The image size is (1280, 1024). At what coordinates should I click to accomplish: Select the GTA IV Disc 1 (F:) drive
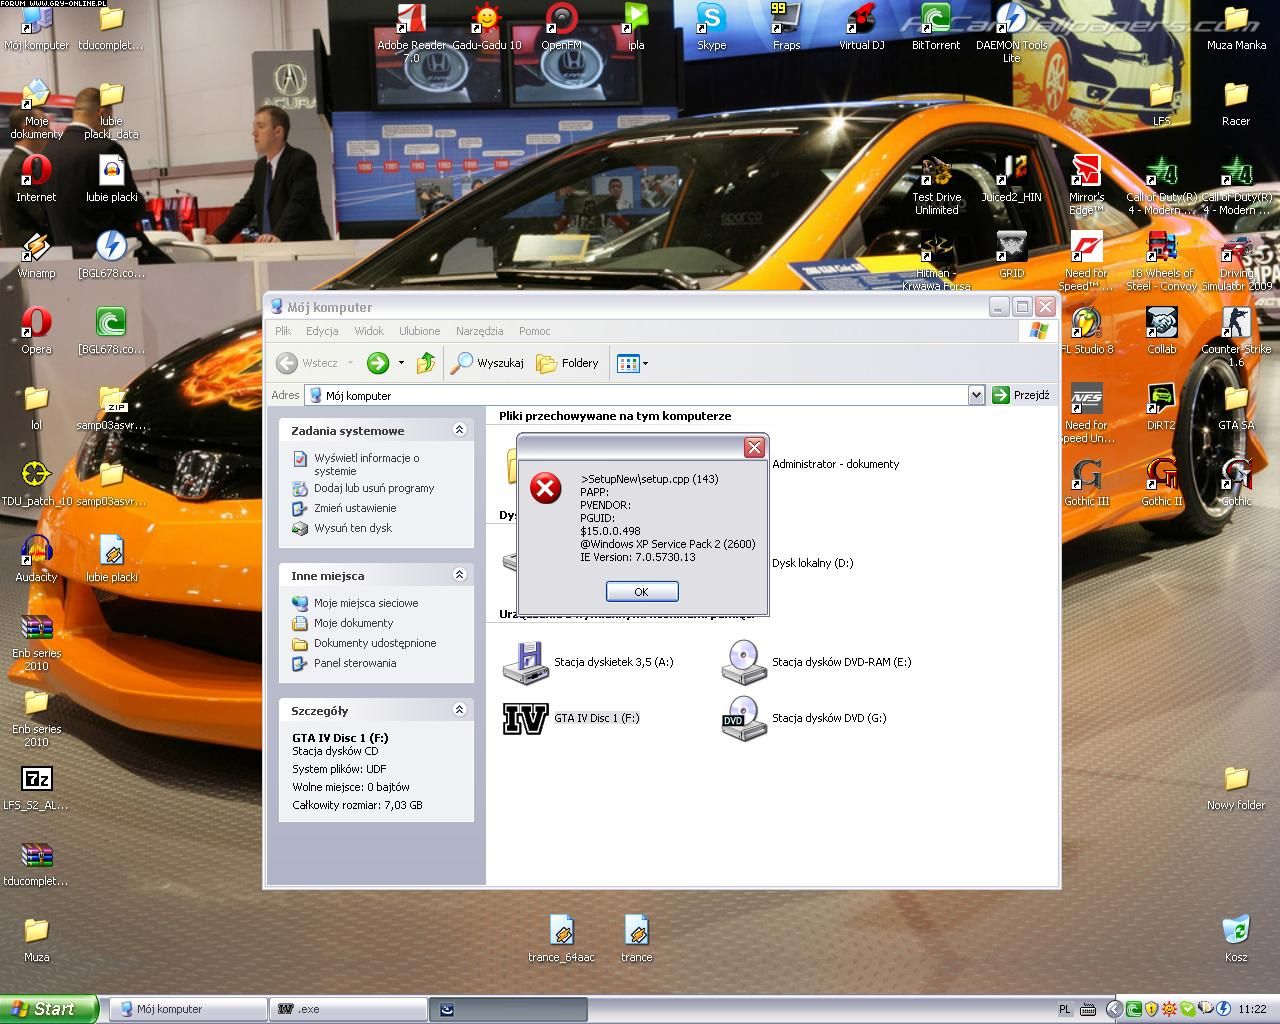(571, 718)
